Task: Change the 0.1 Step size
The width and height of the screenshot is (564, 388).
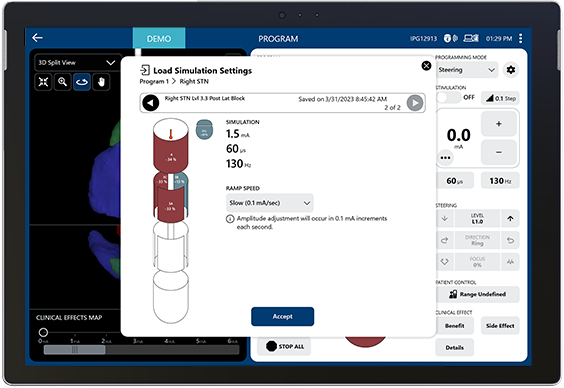Action: coord(500,98)
